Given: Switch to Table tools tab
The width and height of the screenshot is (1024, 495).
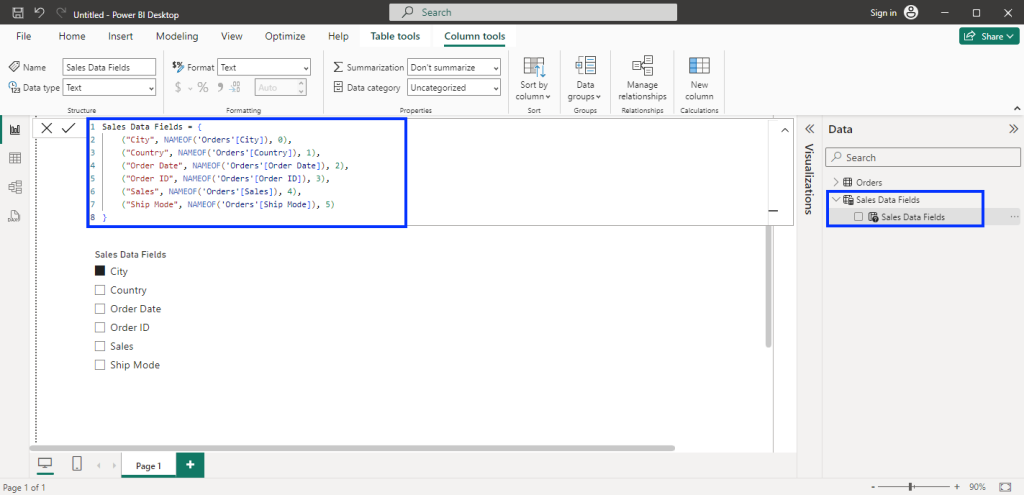Looking at the screenshot, I should pyautogui.click(x=395, y=37).
